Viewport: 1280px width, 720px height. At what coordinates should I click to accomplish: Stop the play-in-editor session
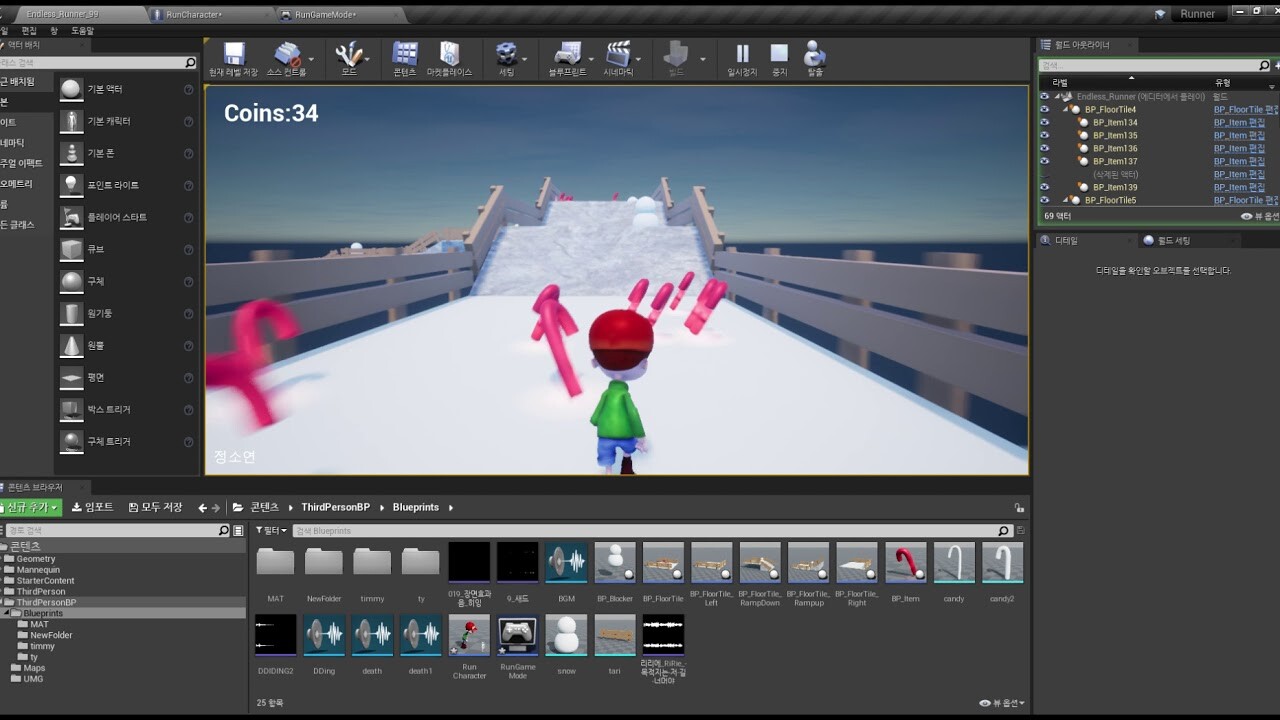point(779,56)
